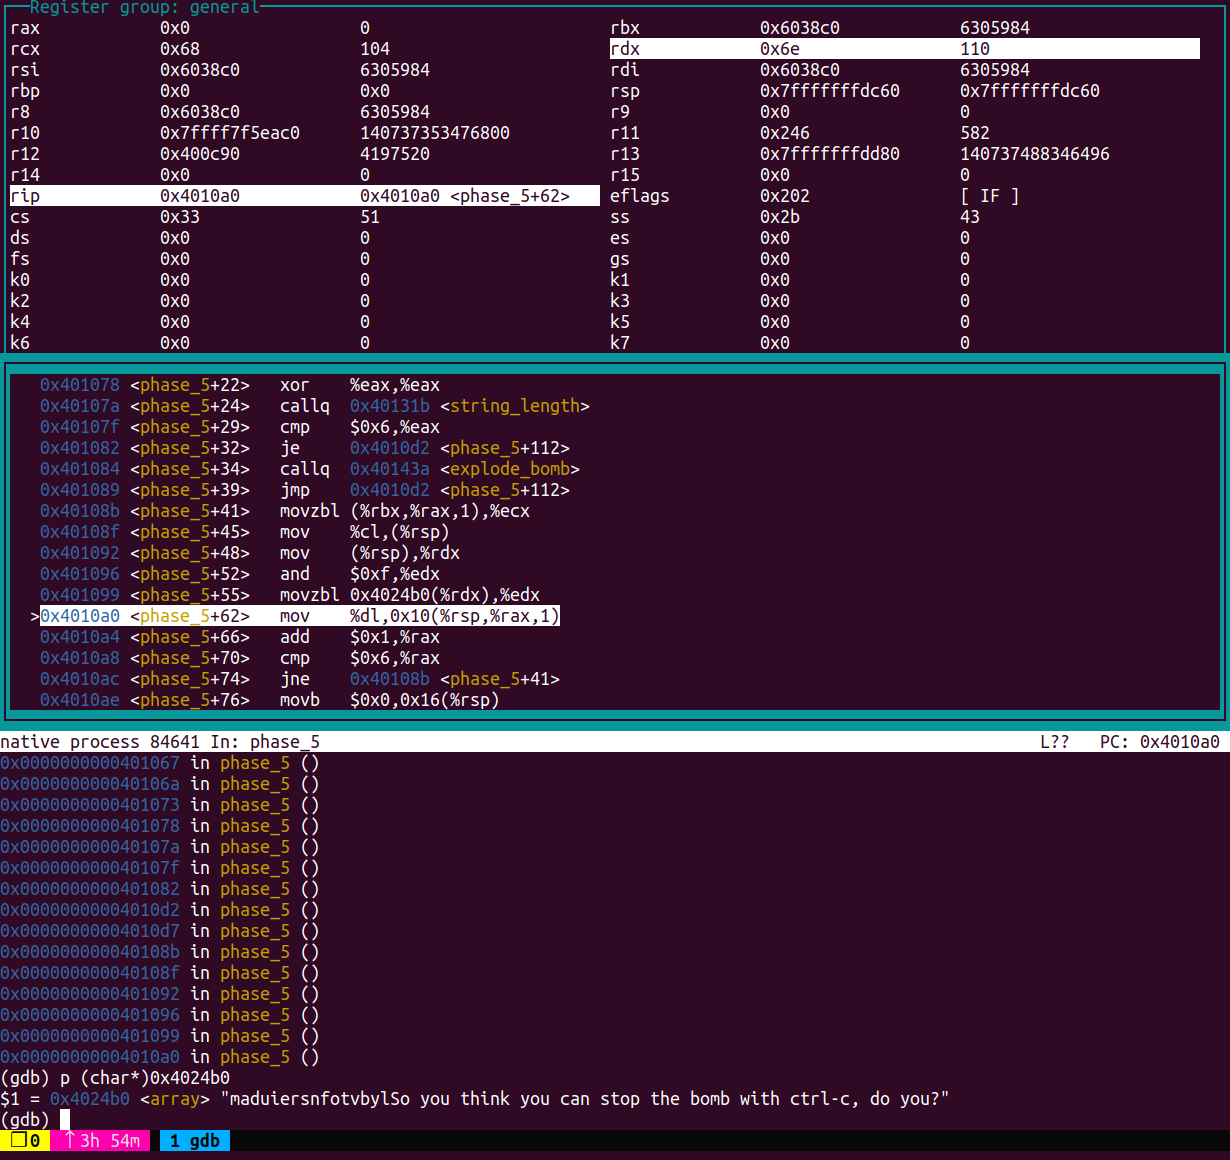Select history address 0x0000000000401067
This screenshot has width=1230, height=1160.
(90, 763)
